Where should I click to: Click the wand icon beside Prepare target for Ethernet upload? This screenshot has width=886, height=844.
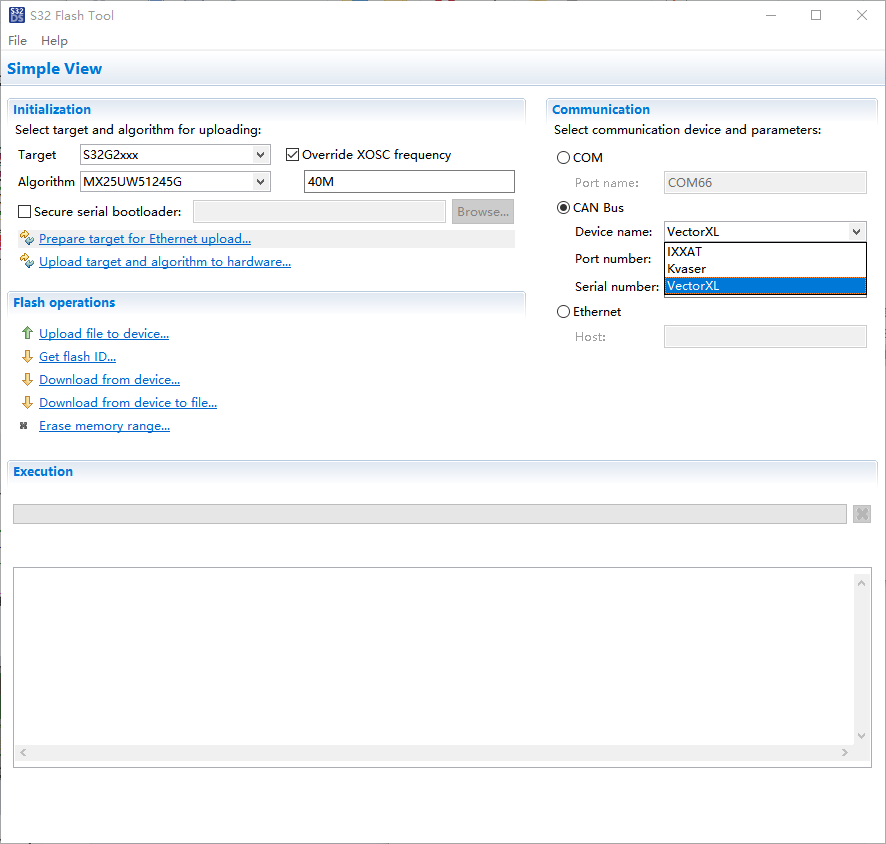click(26, 238)
